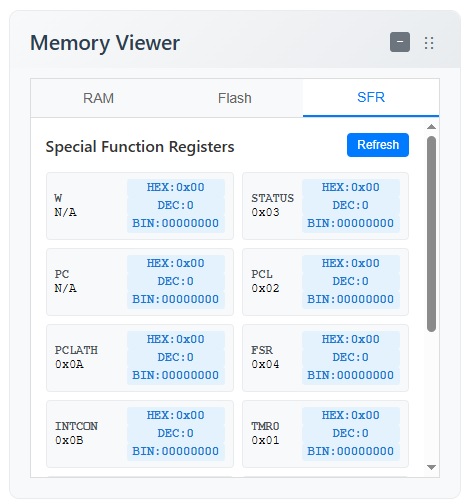Open the Flash tab
This screenshot has height=504, width=473.
coord(235,98)
